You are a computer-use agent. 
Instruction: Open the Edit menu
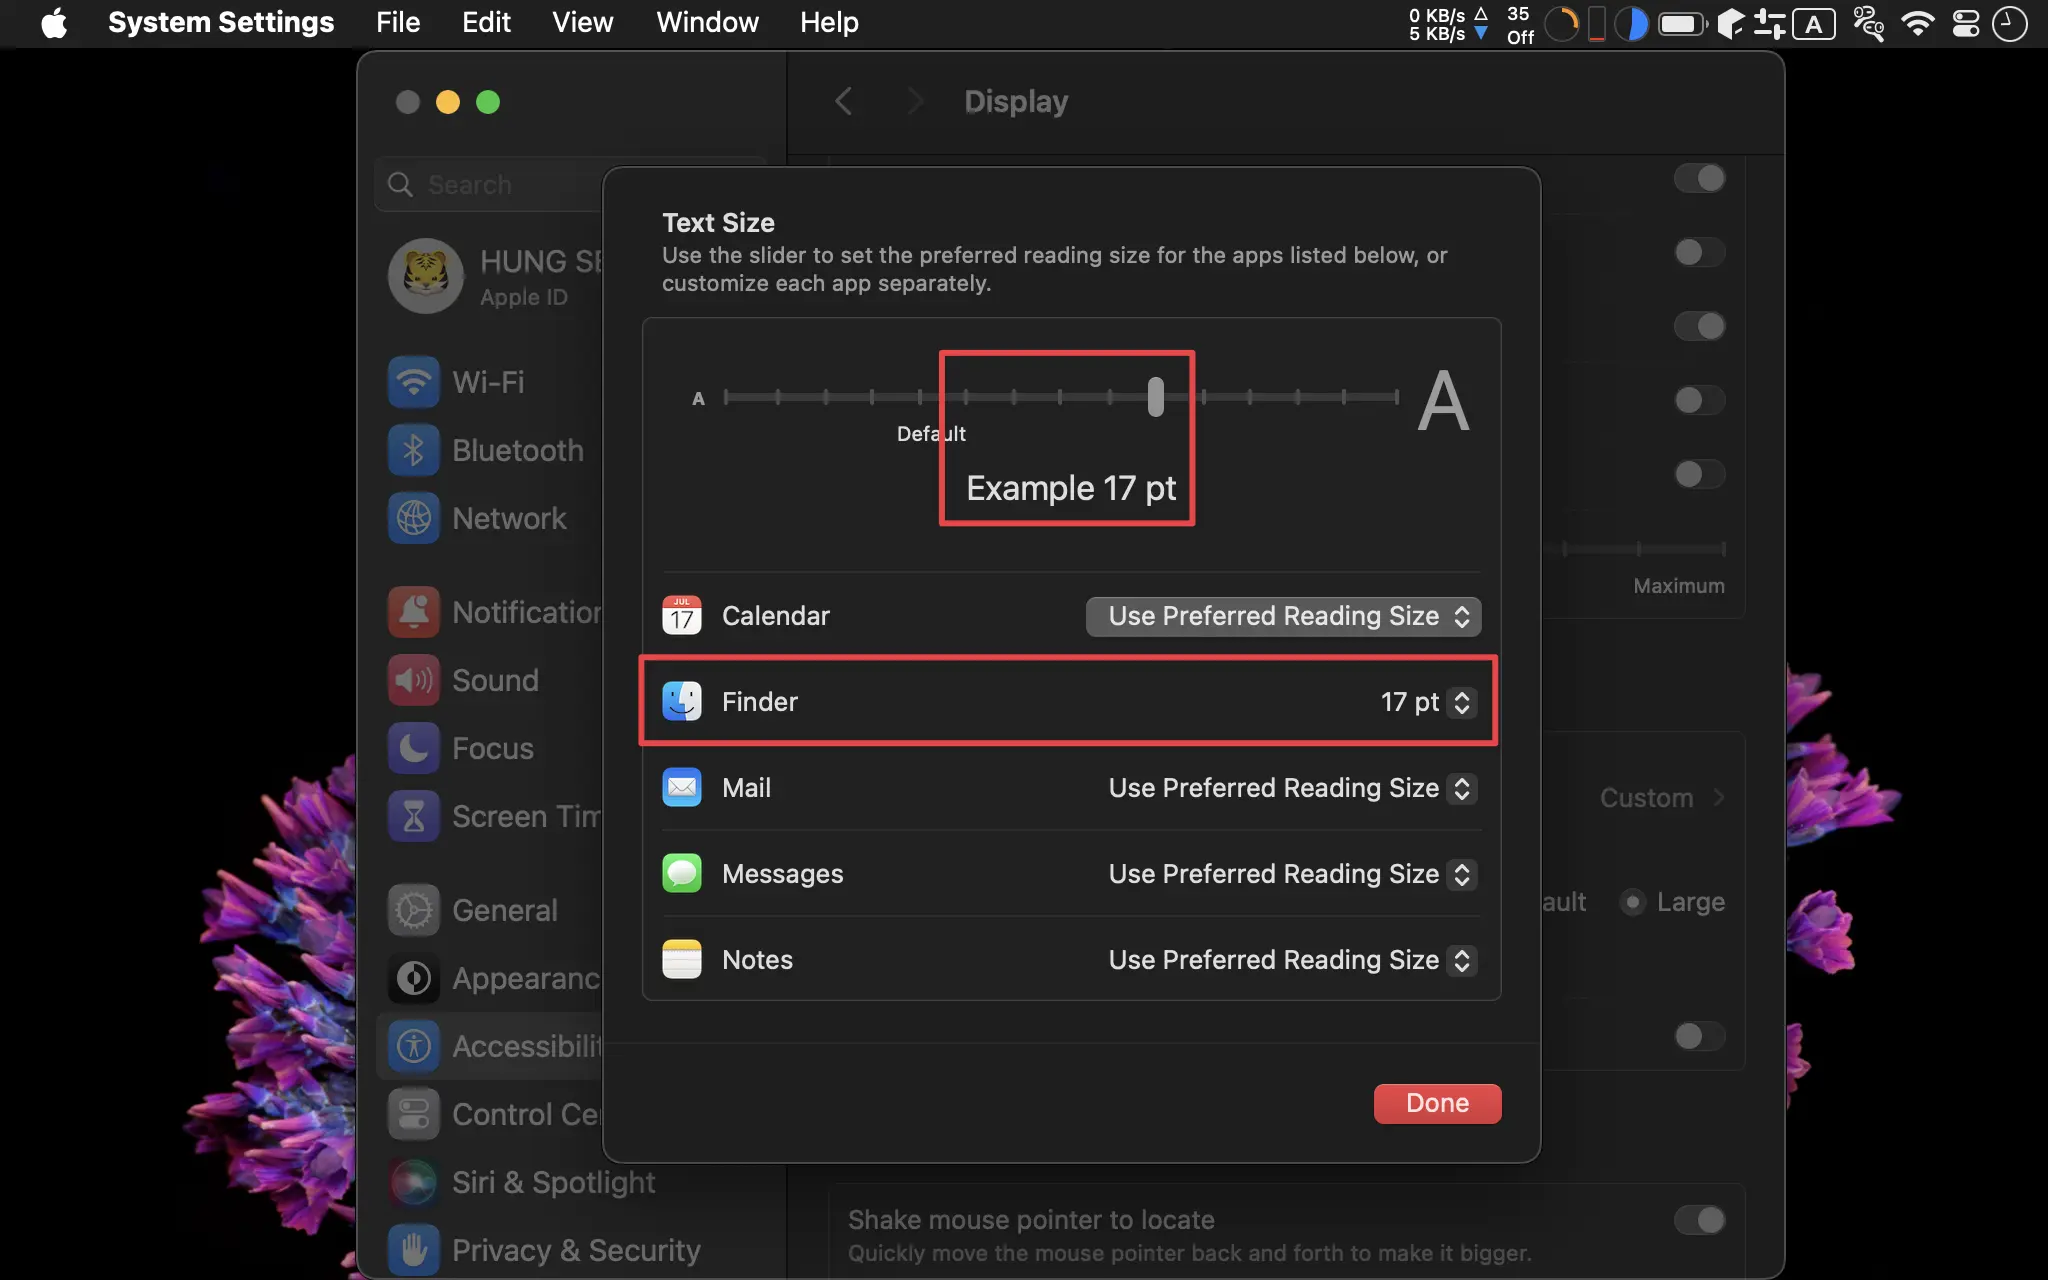[486, 22]
